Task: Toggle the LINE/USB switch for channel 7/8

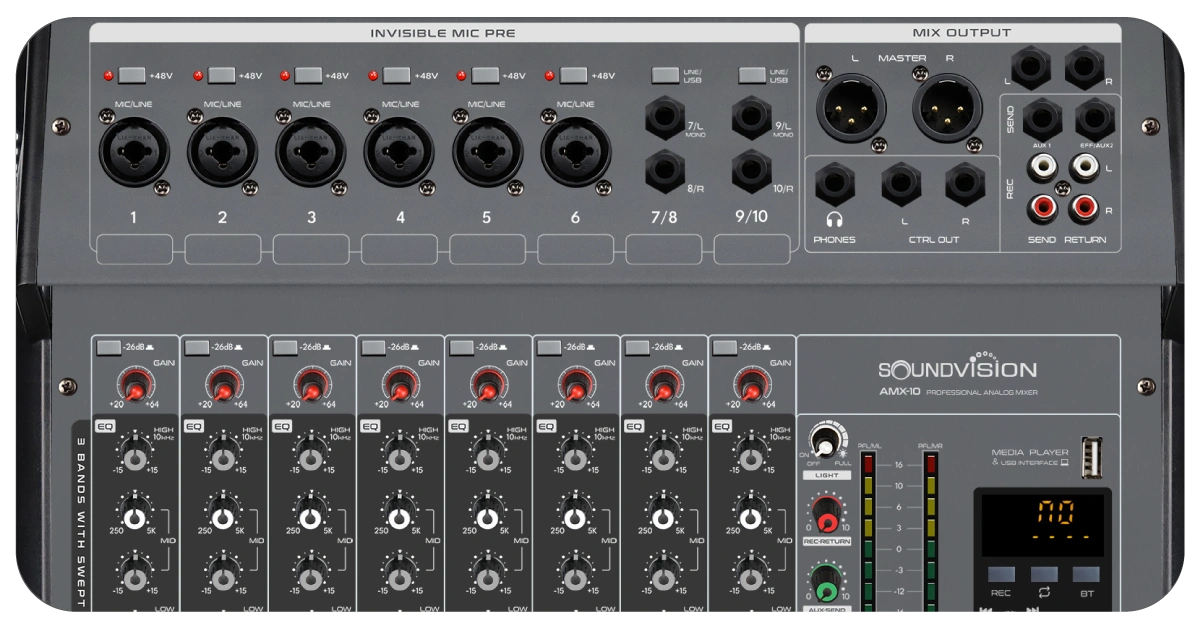Action: [666, 74]
